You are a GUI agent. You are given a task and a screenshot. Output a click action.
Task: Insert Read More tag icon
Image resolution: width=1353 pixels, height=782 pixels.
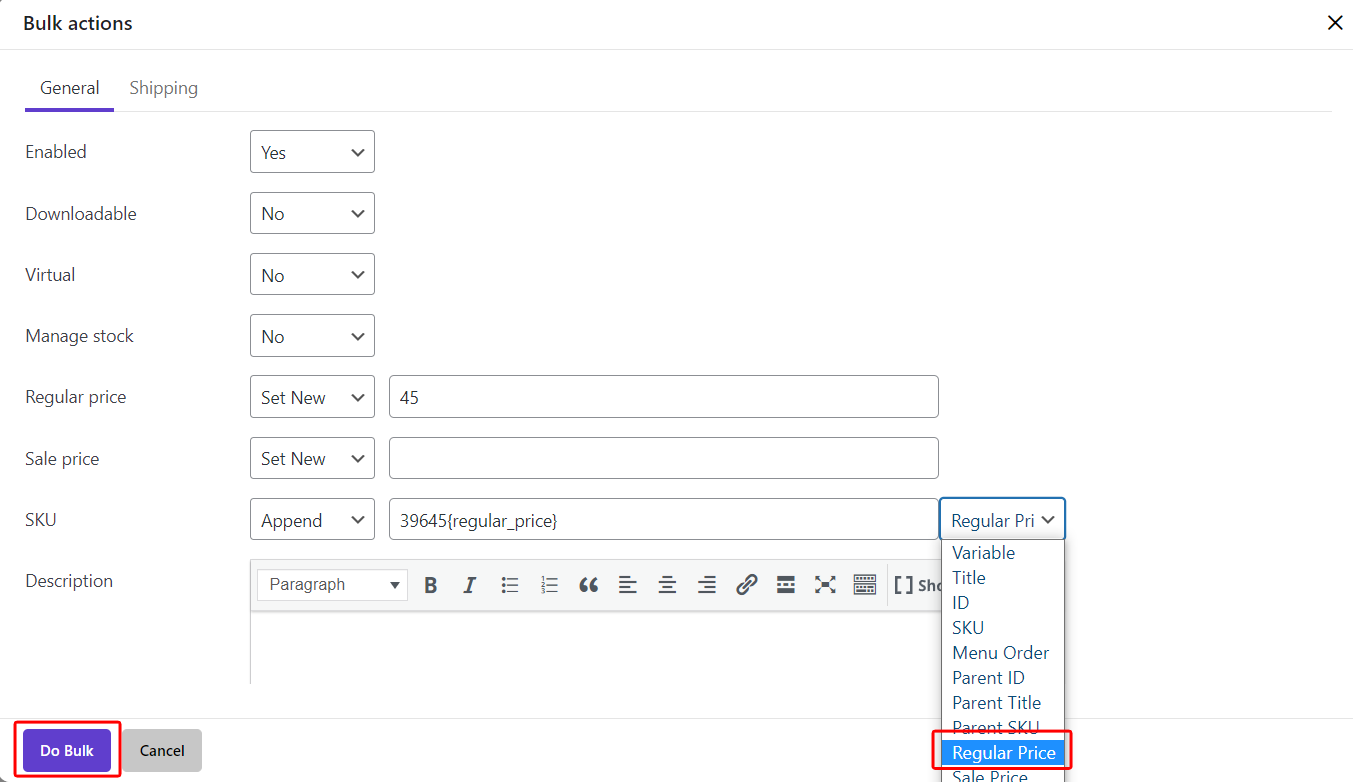pyautogui.click(x=786, y=585)
